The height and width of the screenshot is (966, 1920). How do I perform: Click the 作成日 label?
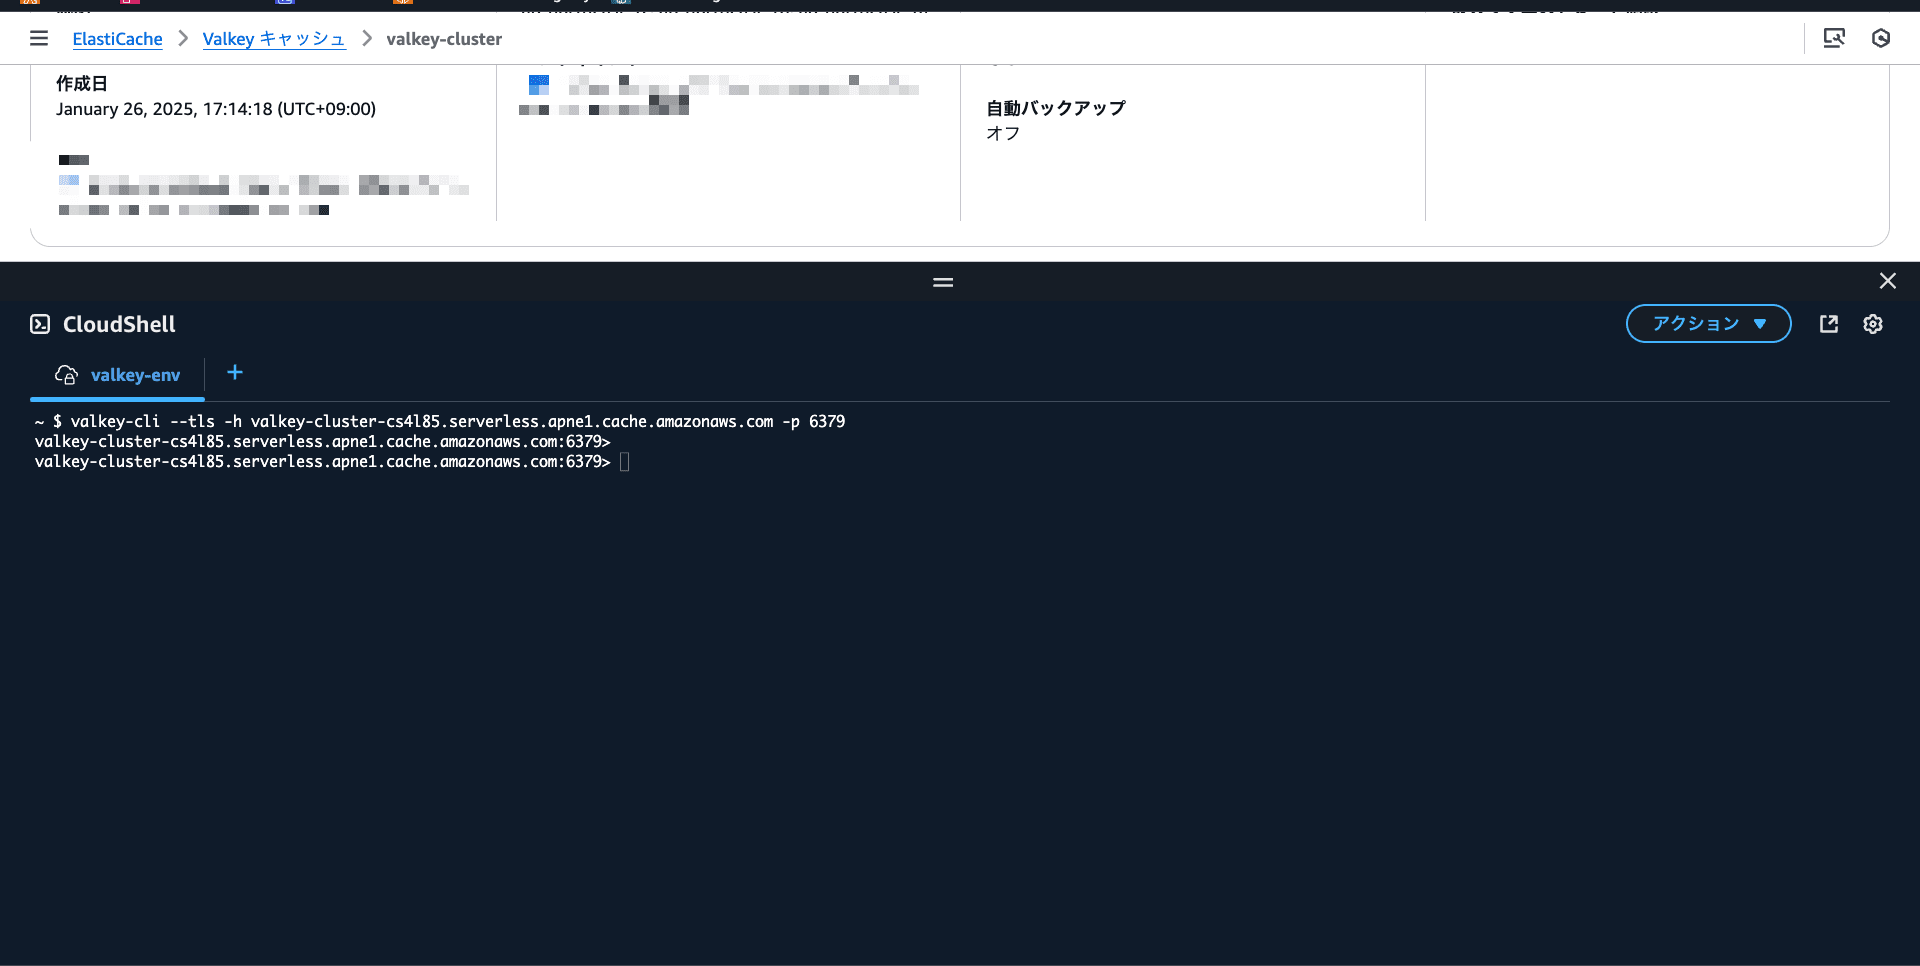(82, 83)
